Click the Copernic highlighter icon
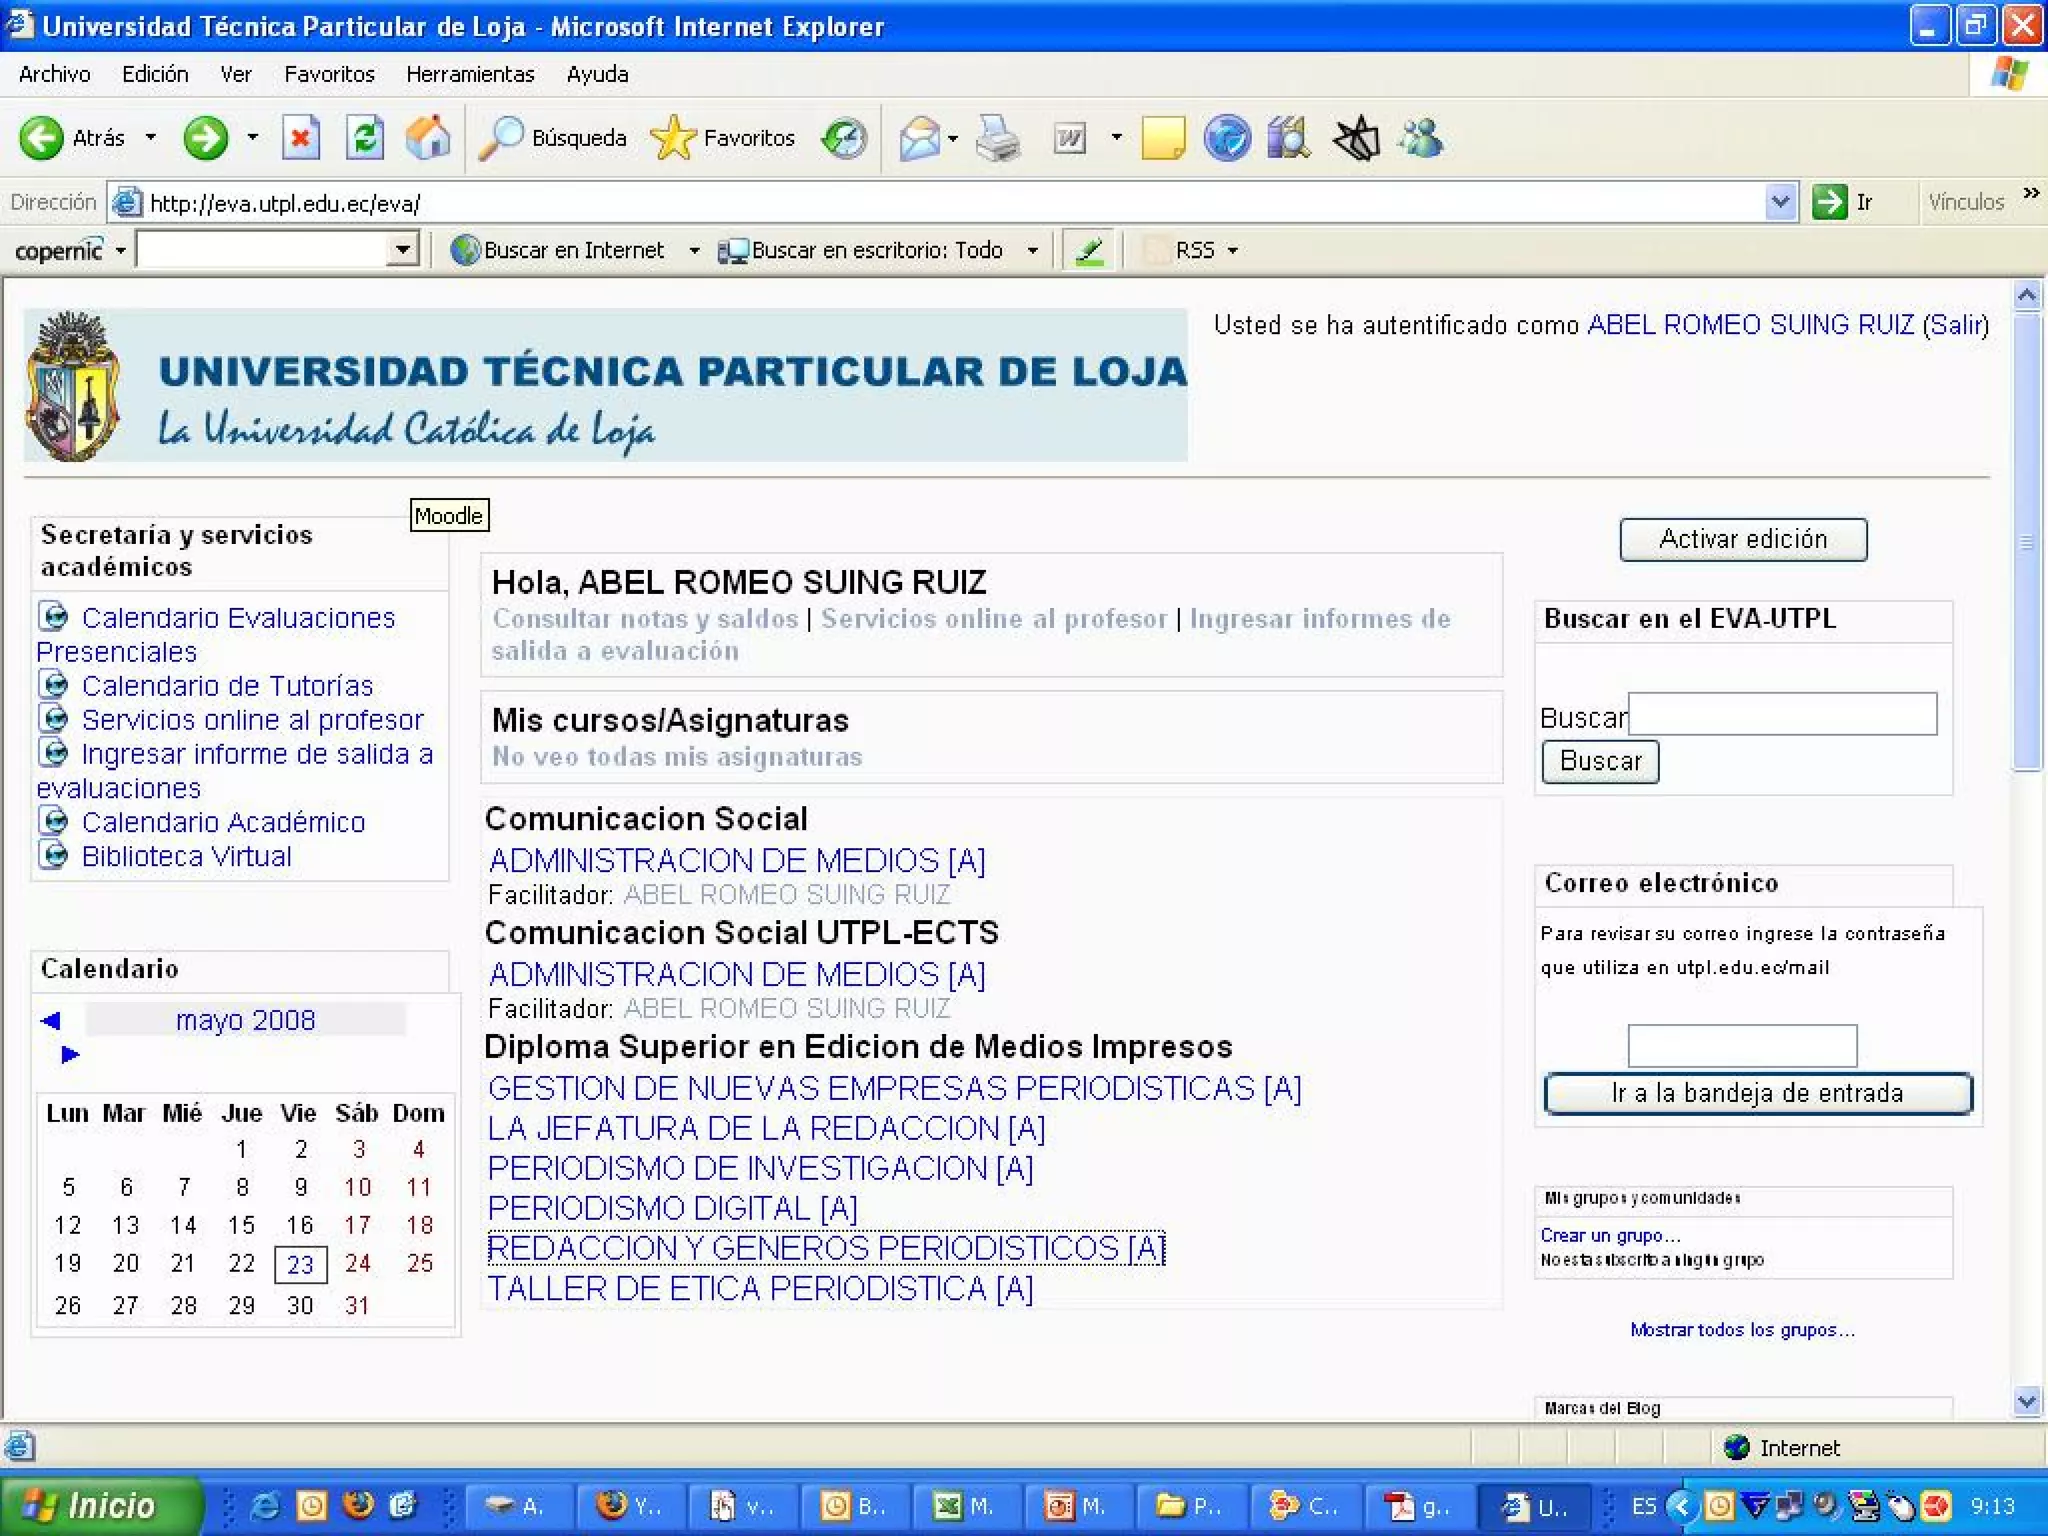 [1089, 250]
